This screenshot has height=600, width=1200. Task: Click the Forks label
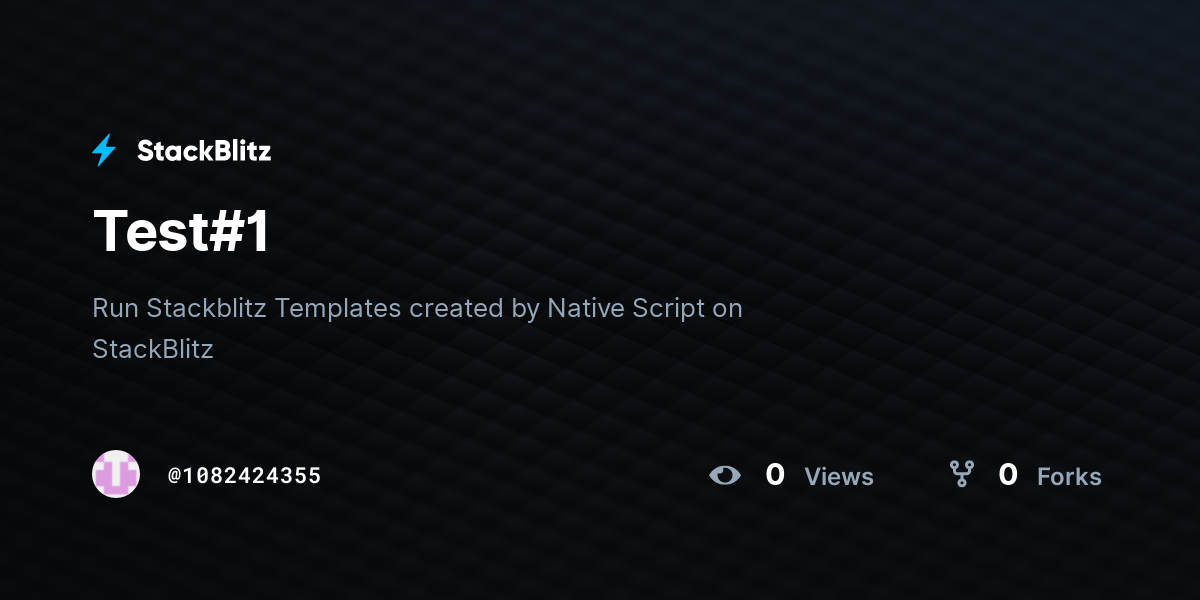tap(1069, 477)
